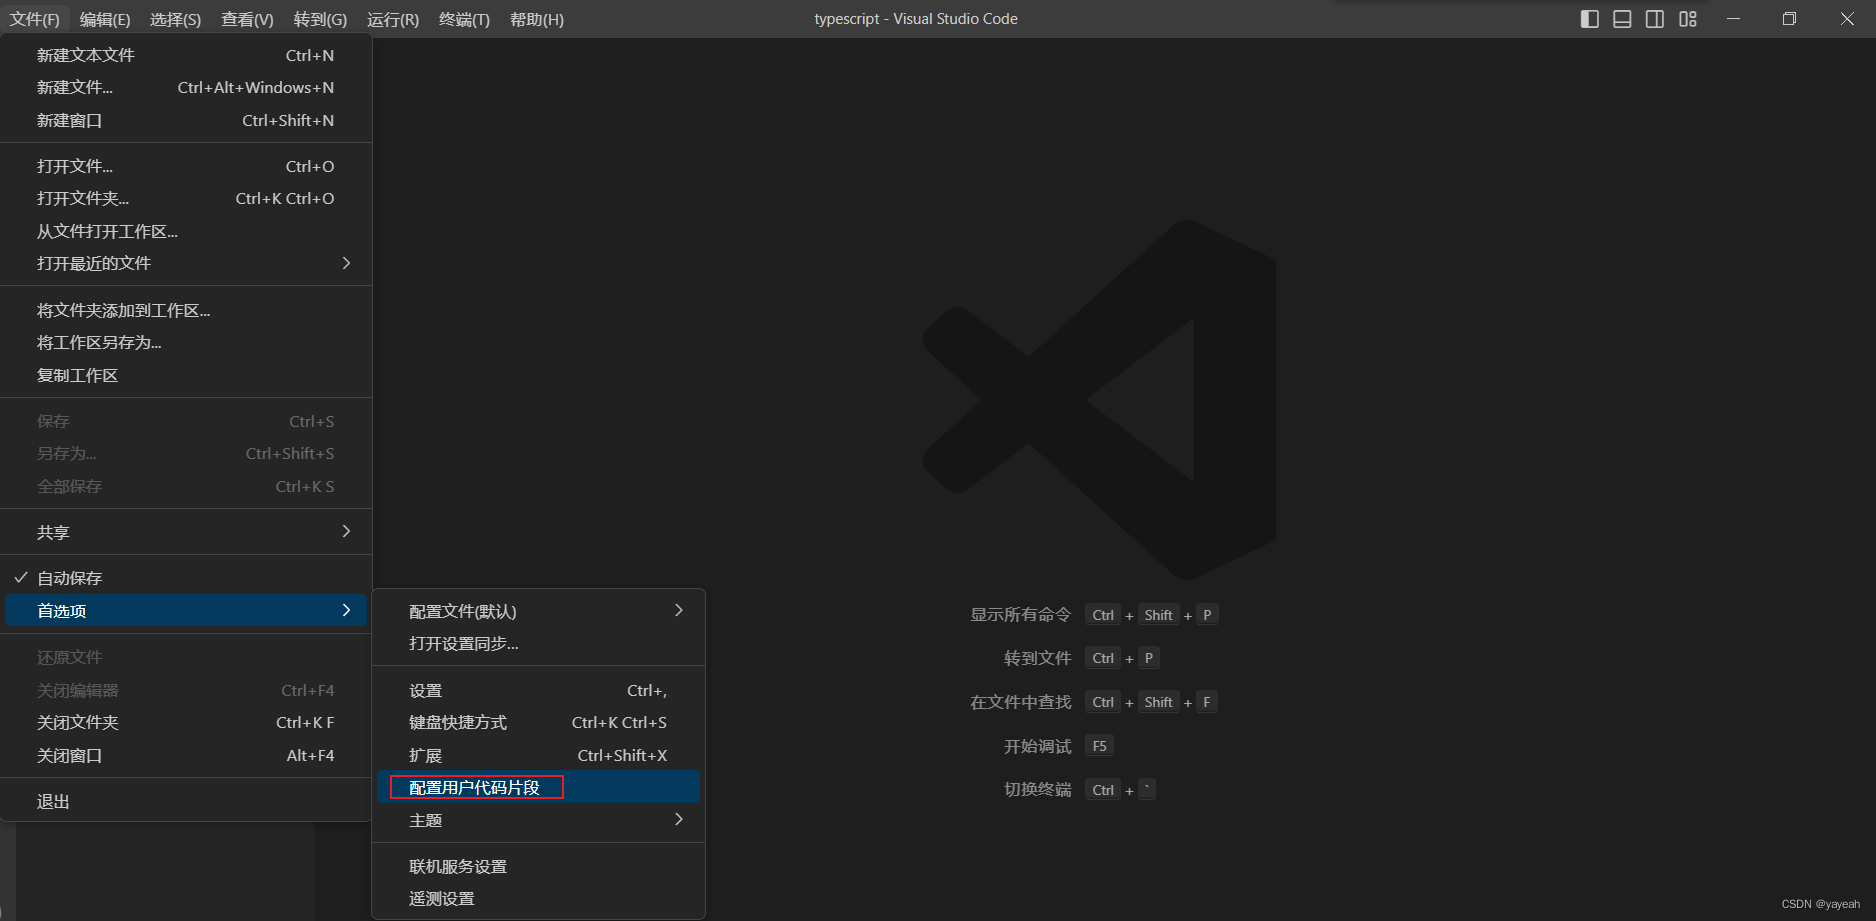
Task: Expand 配置文件(默认) submenu
Action: (x=538, y=611)
